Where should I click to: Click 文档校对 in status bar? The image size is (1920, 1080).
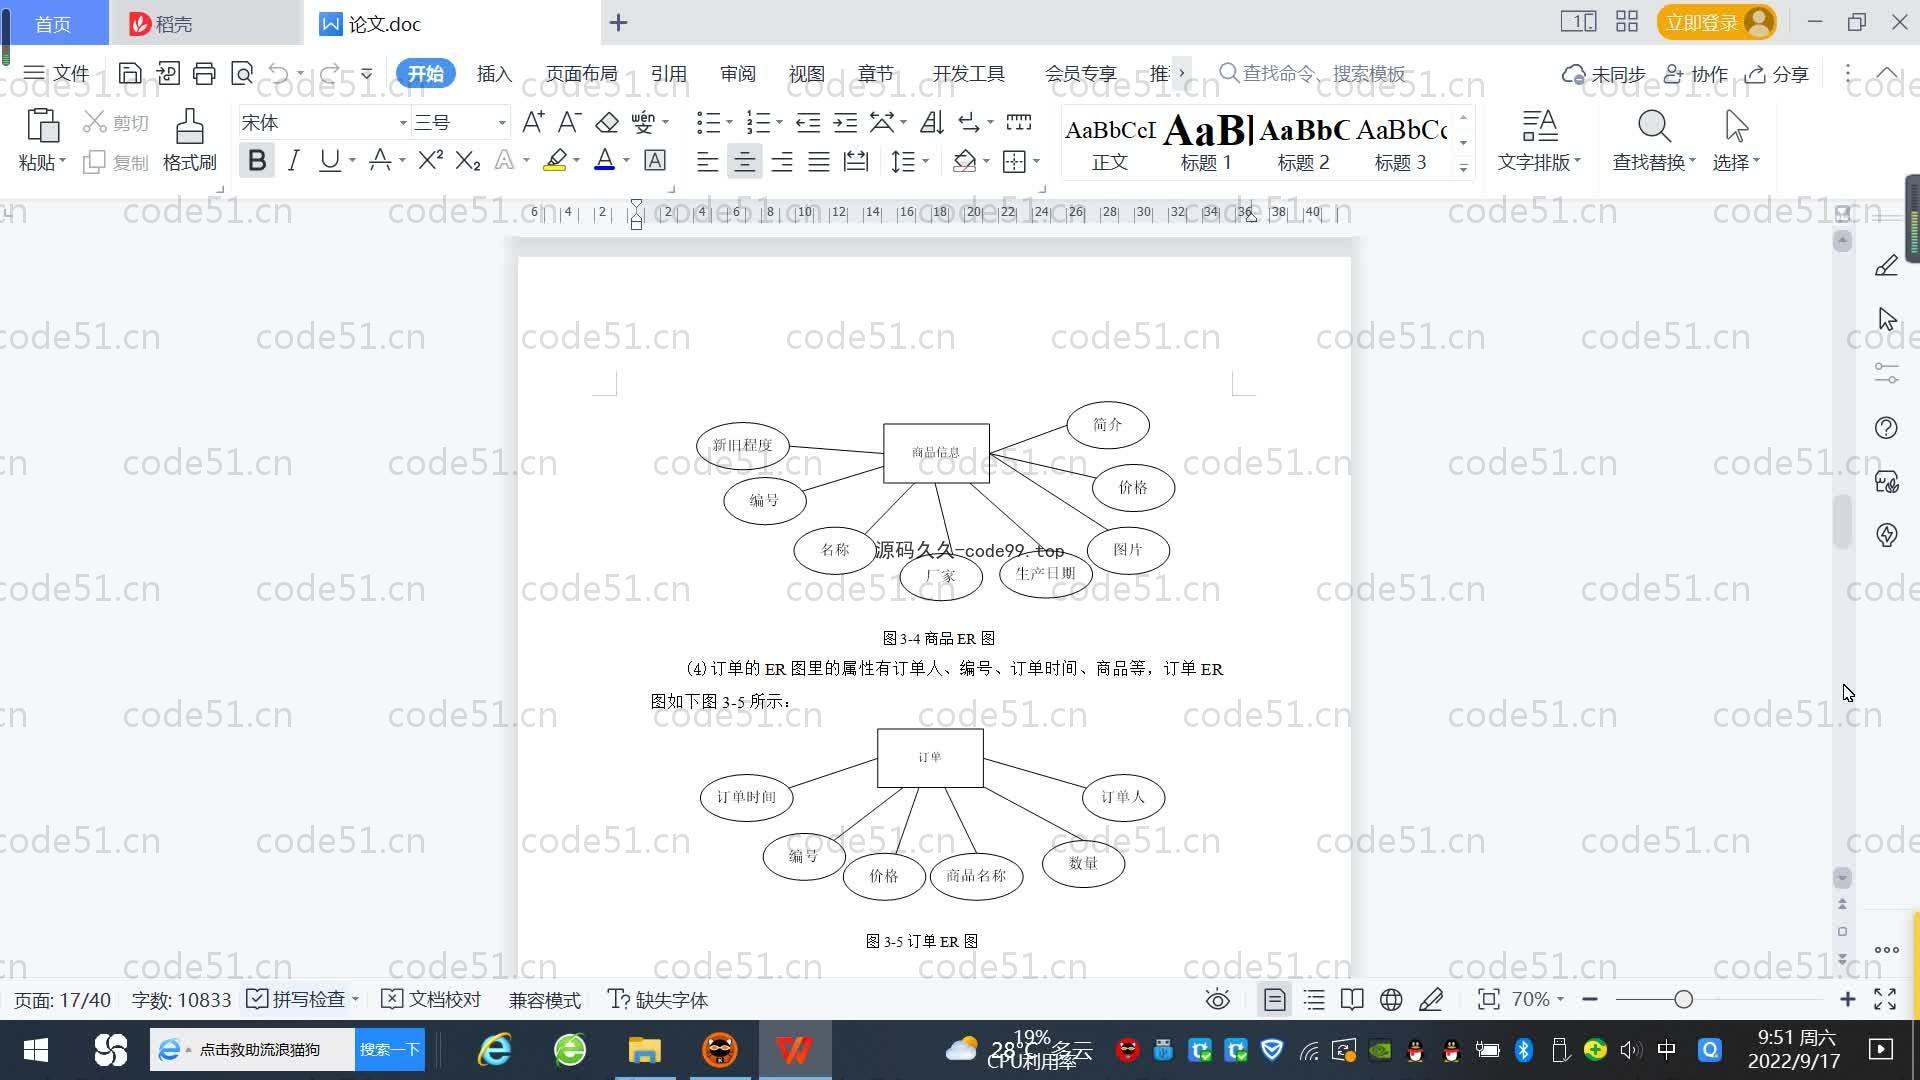(x=432, y=1000)
